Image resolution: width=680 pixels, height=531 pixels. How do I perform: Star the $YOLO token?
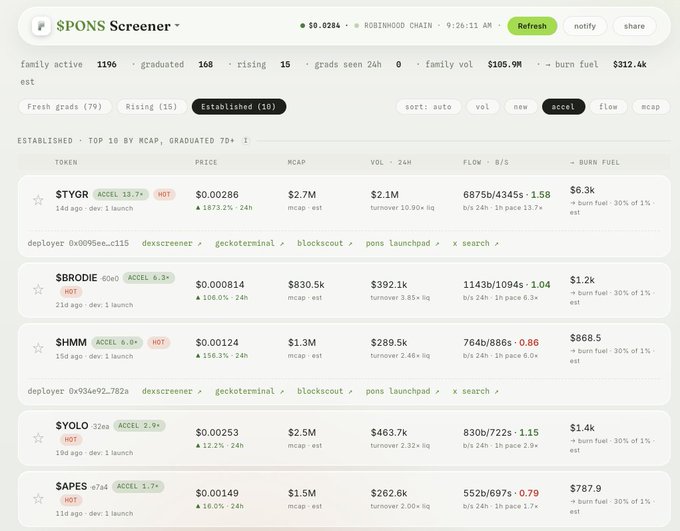click(x=38, y=438)
